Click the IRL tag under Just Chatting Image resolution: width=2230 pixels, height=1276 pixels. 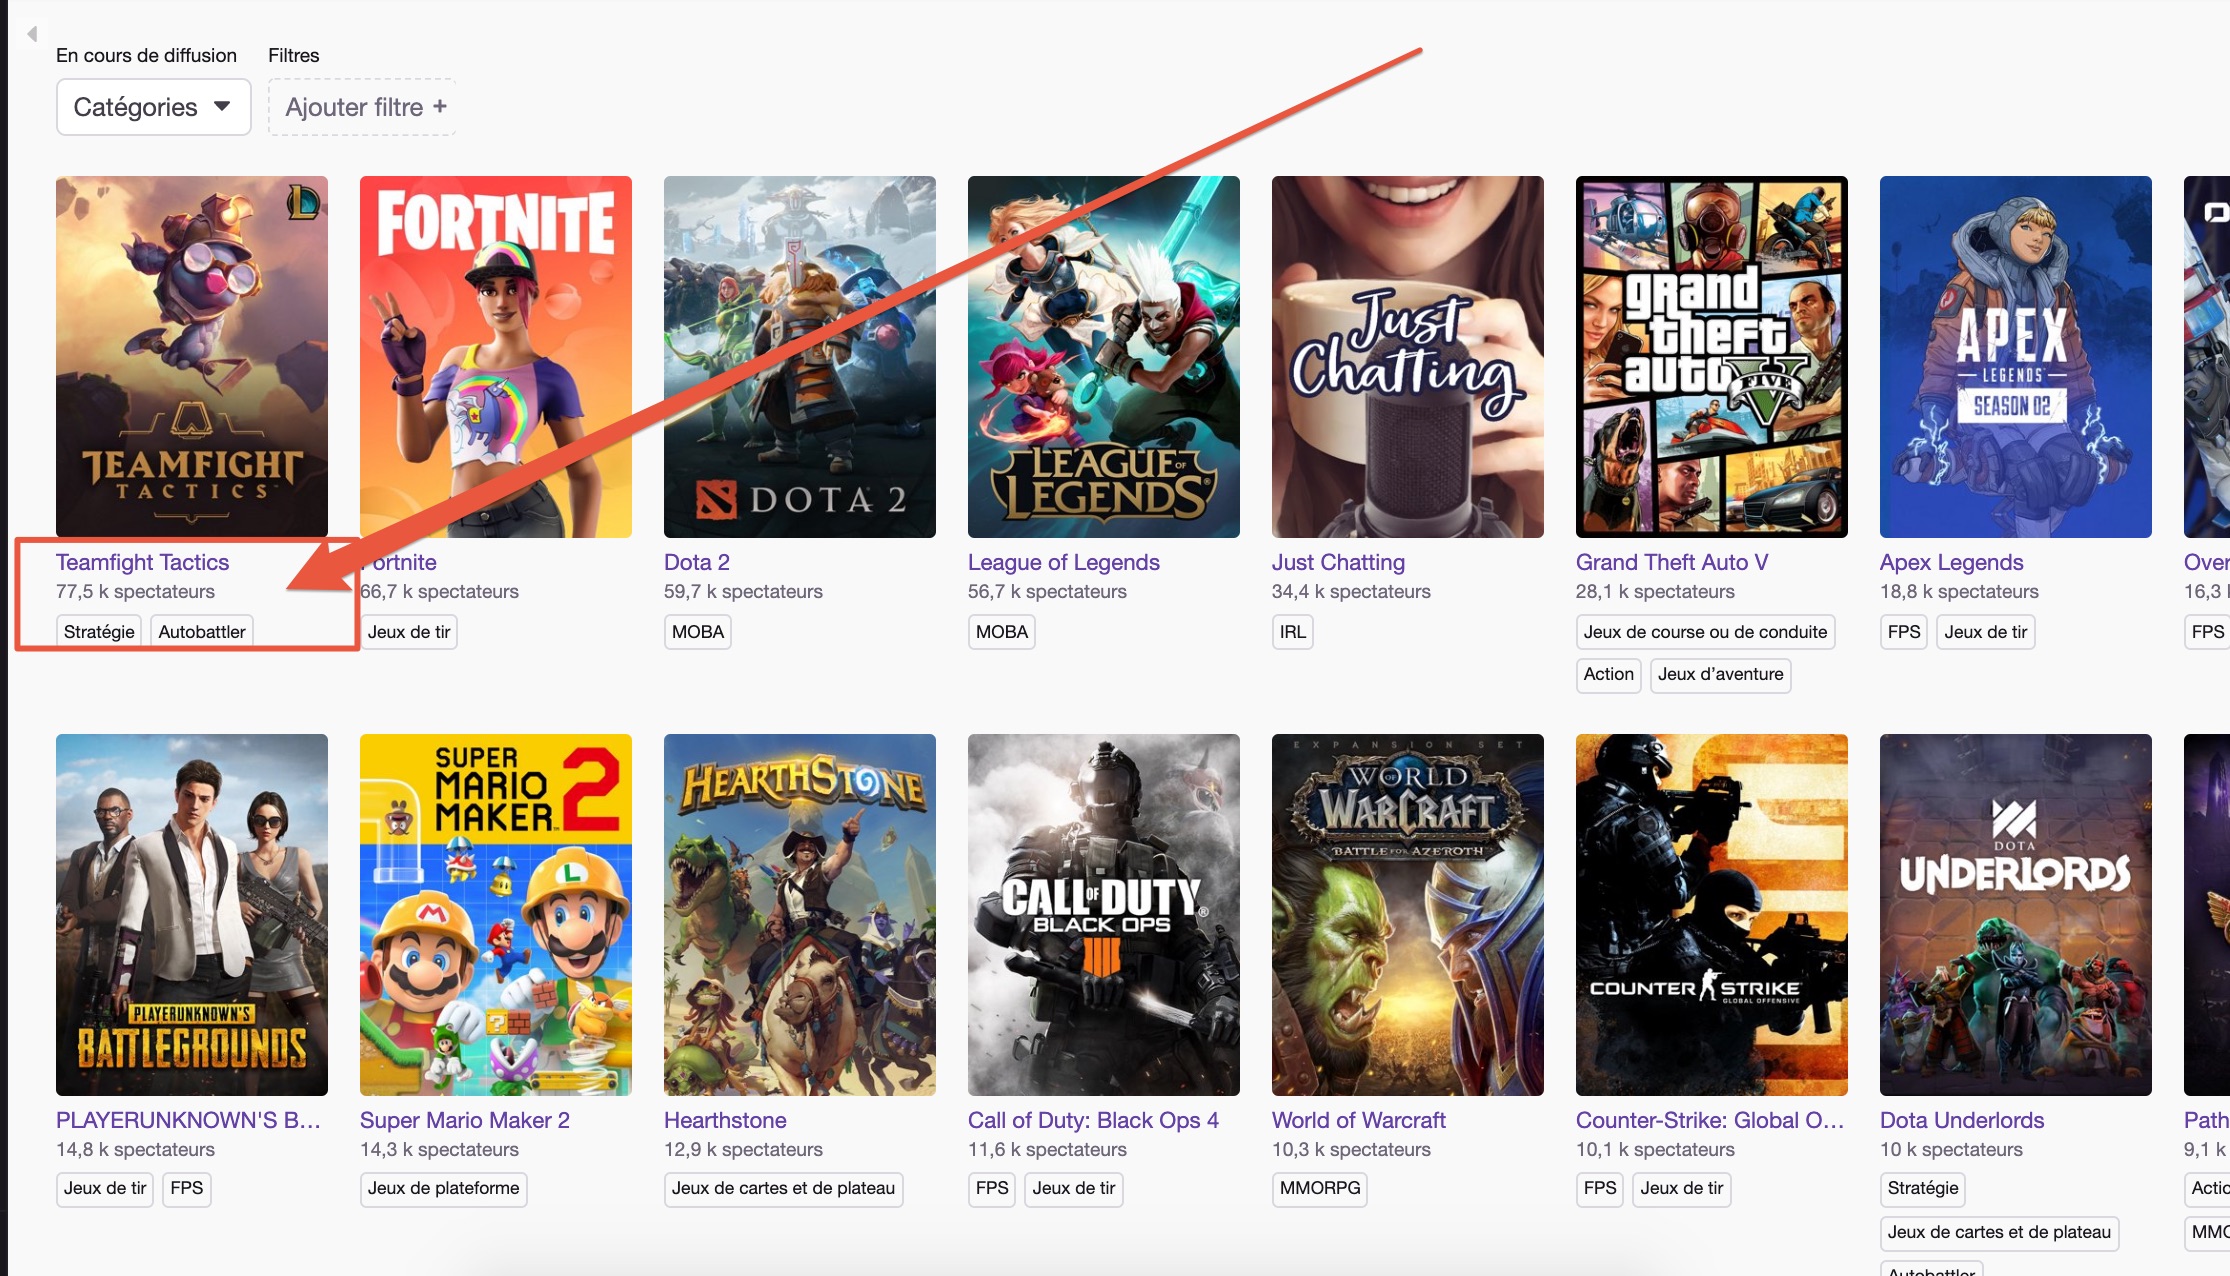coord(1293,632)
